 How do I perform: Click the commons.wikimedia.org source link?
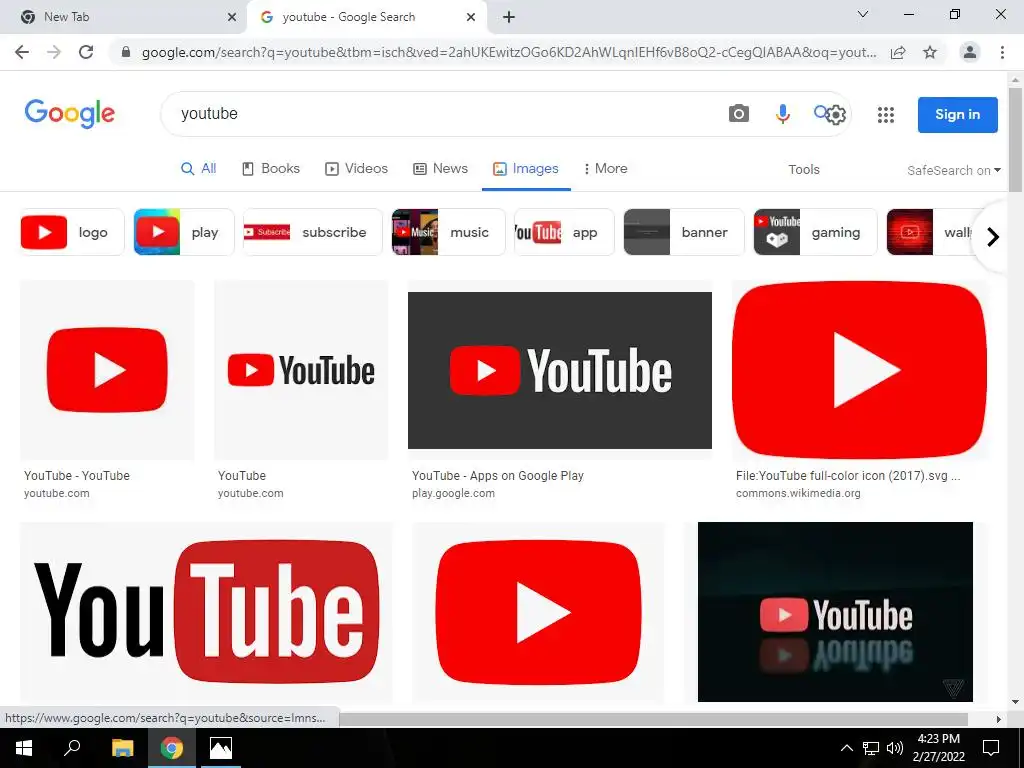pos(798,494)
